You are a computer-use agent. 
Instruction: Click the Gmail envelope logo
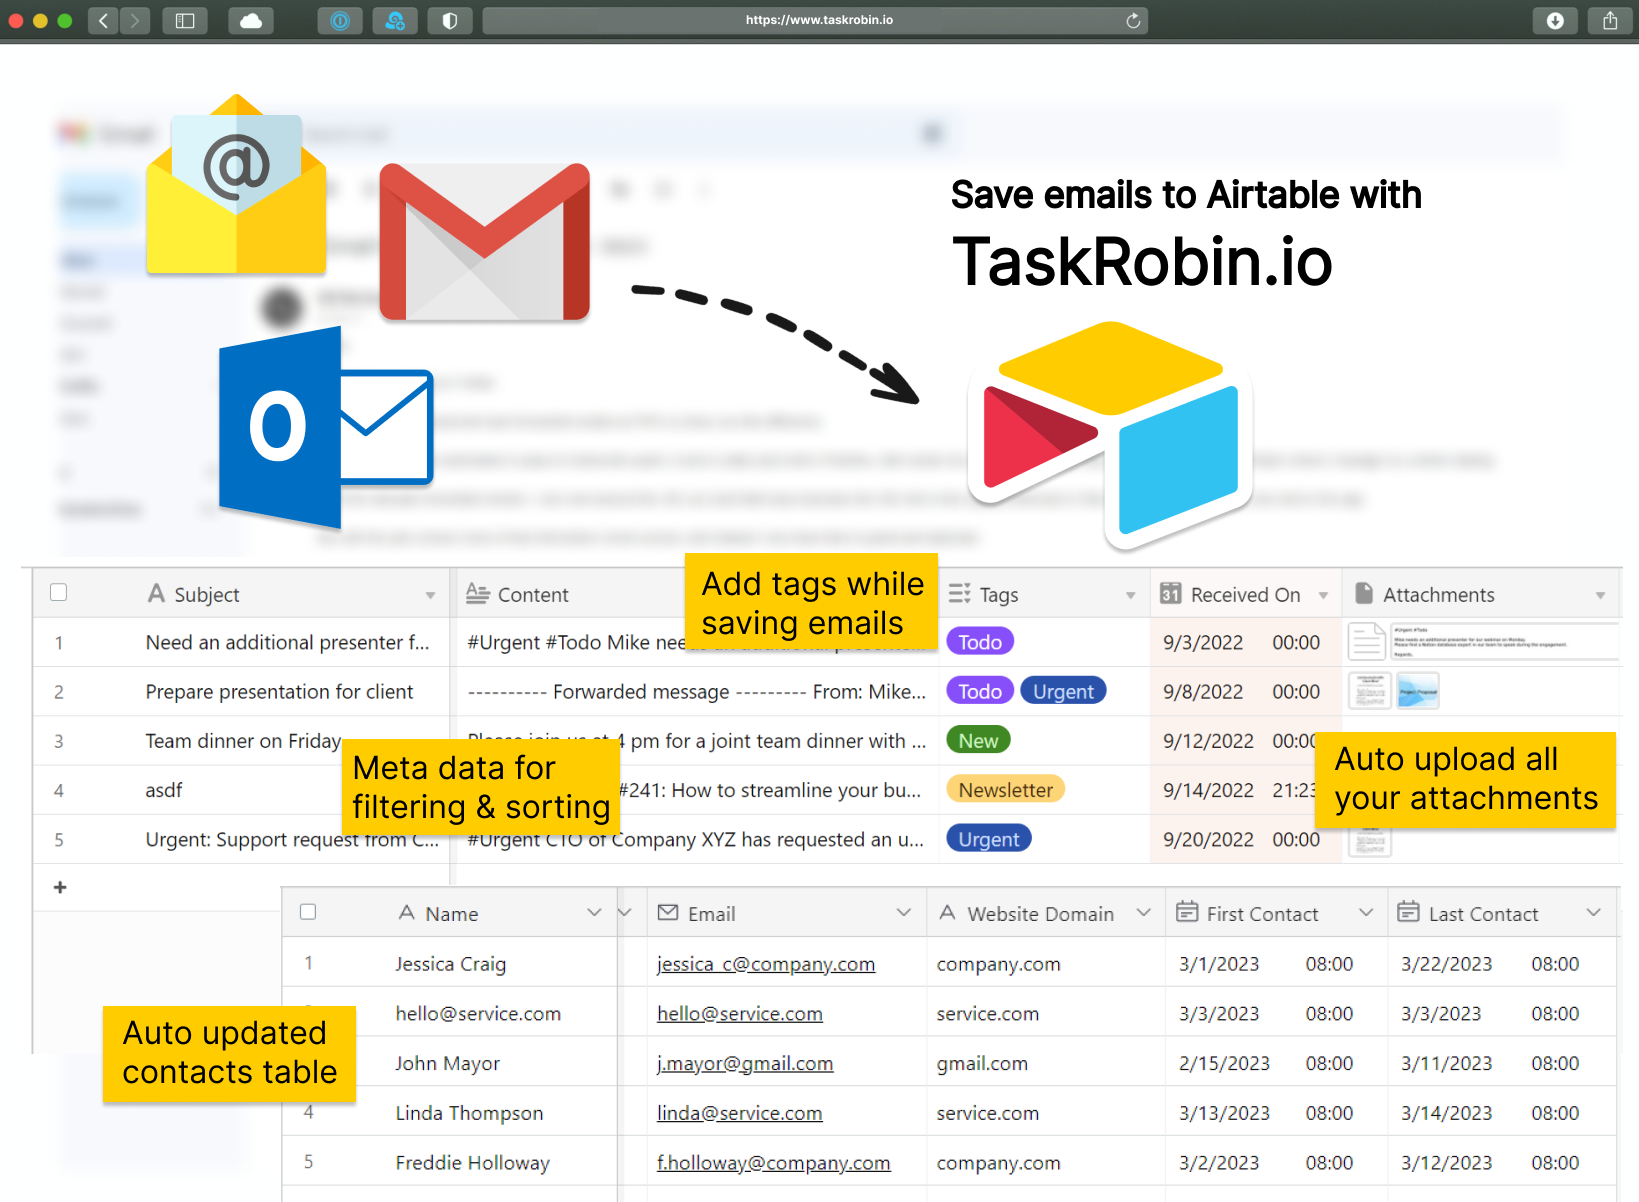point(485,242)
